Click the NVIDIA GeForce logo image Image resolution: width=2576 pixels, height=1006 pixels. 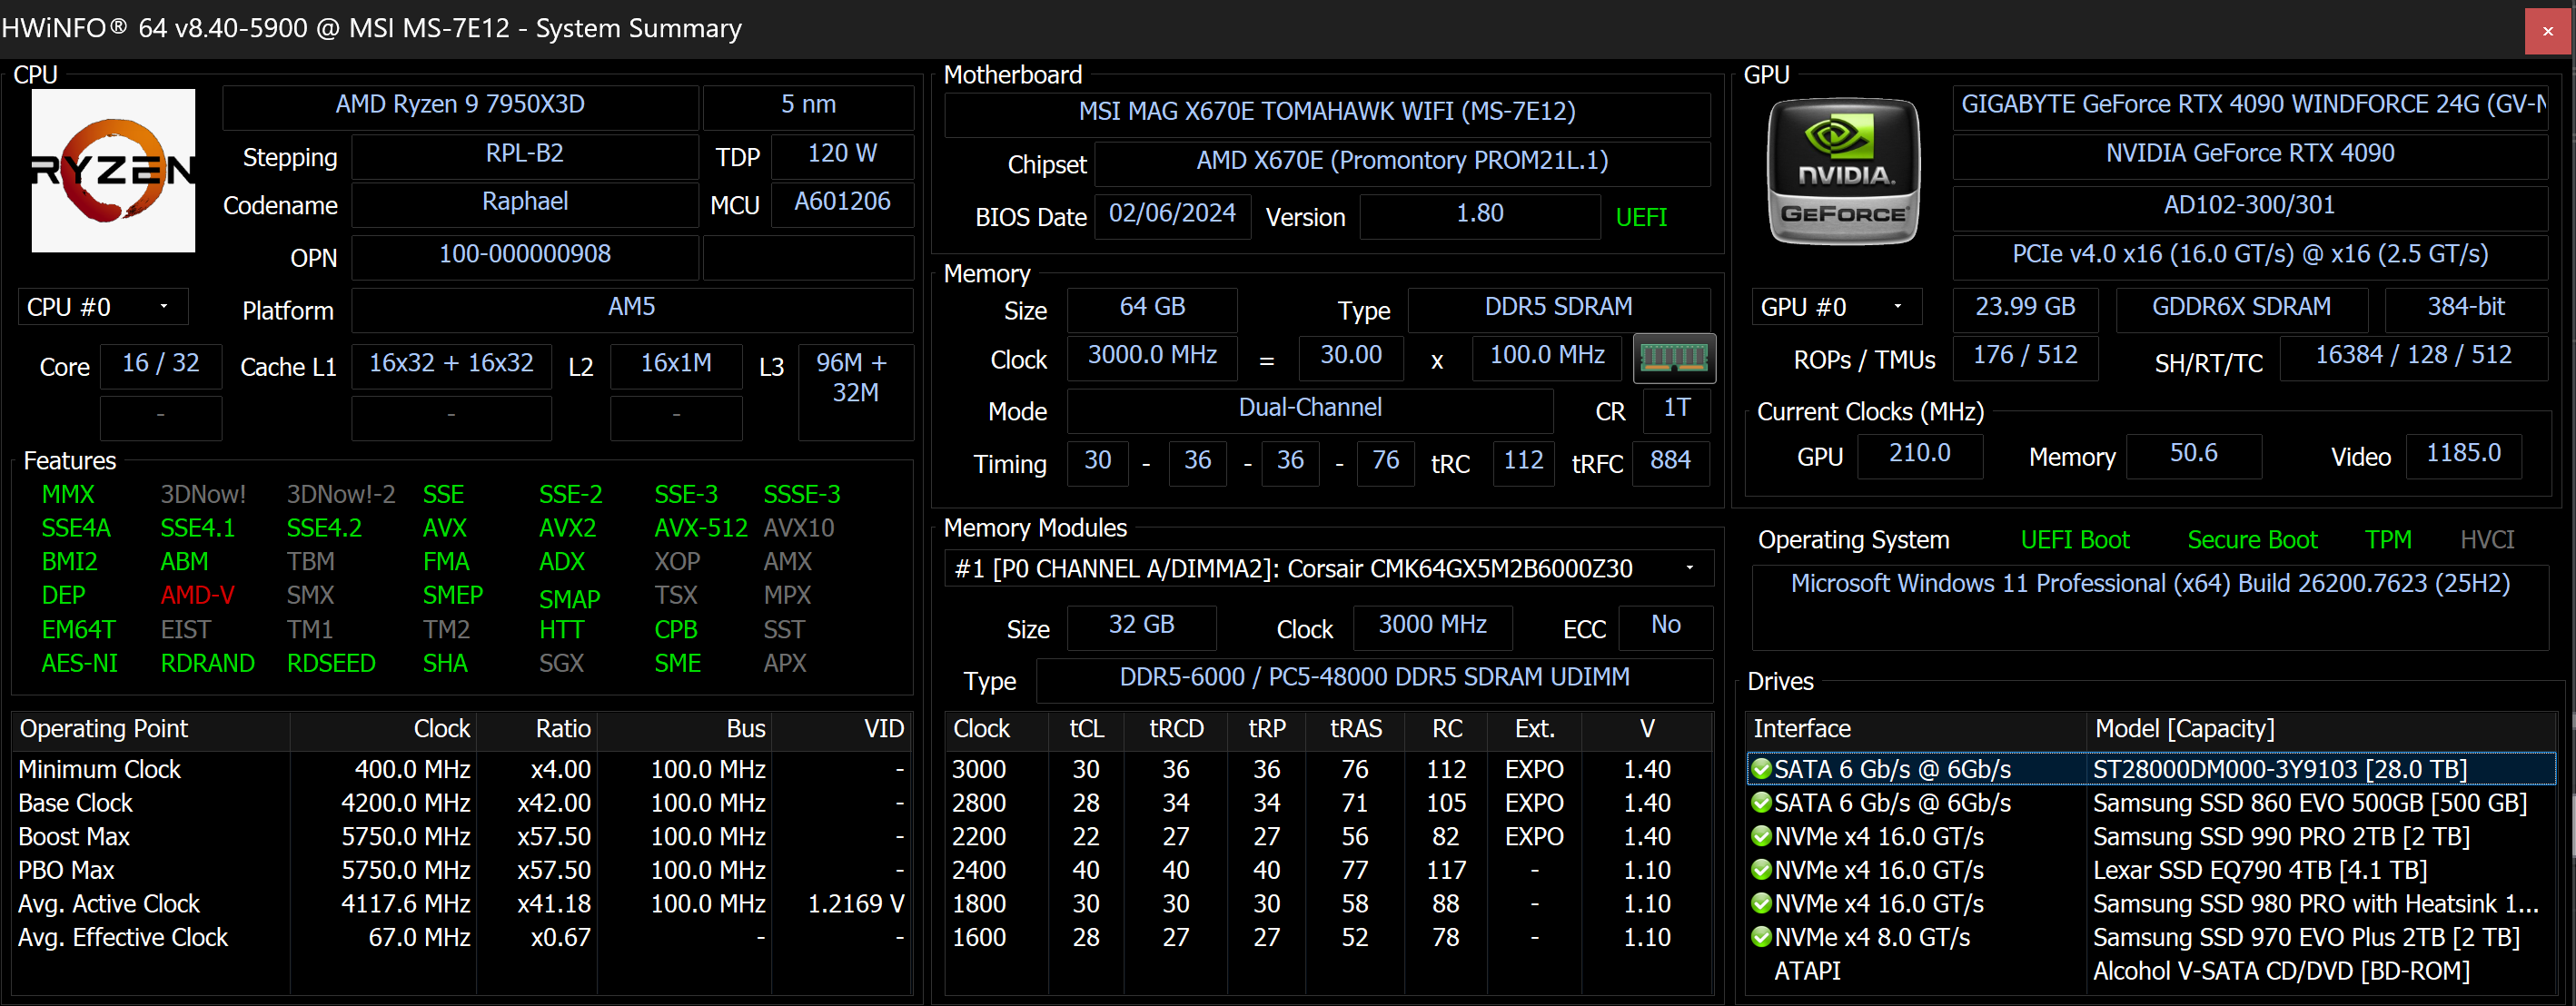(1843, 171)
